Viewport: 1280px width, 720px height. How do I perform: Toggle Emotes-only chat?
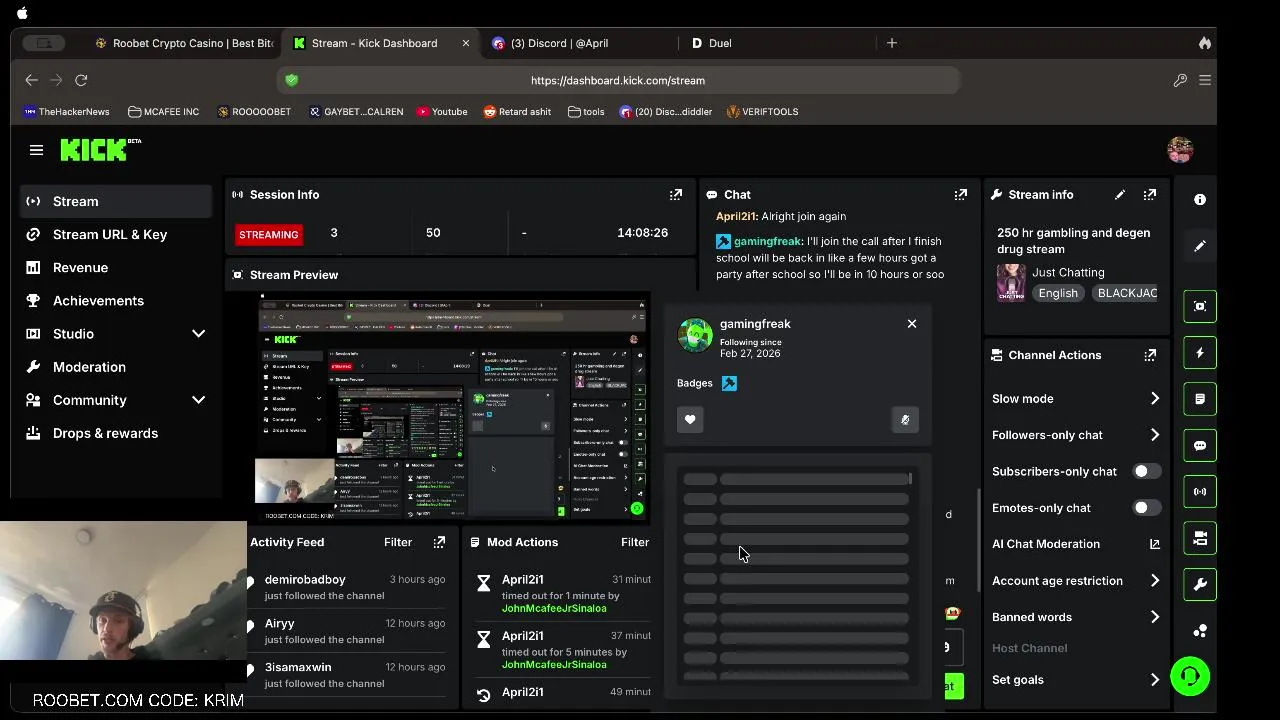[1147, 508]
